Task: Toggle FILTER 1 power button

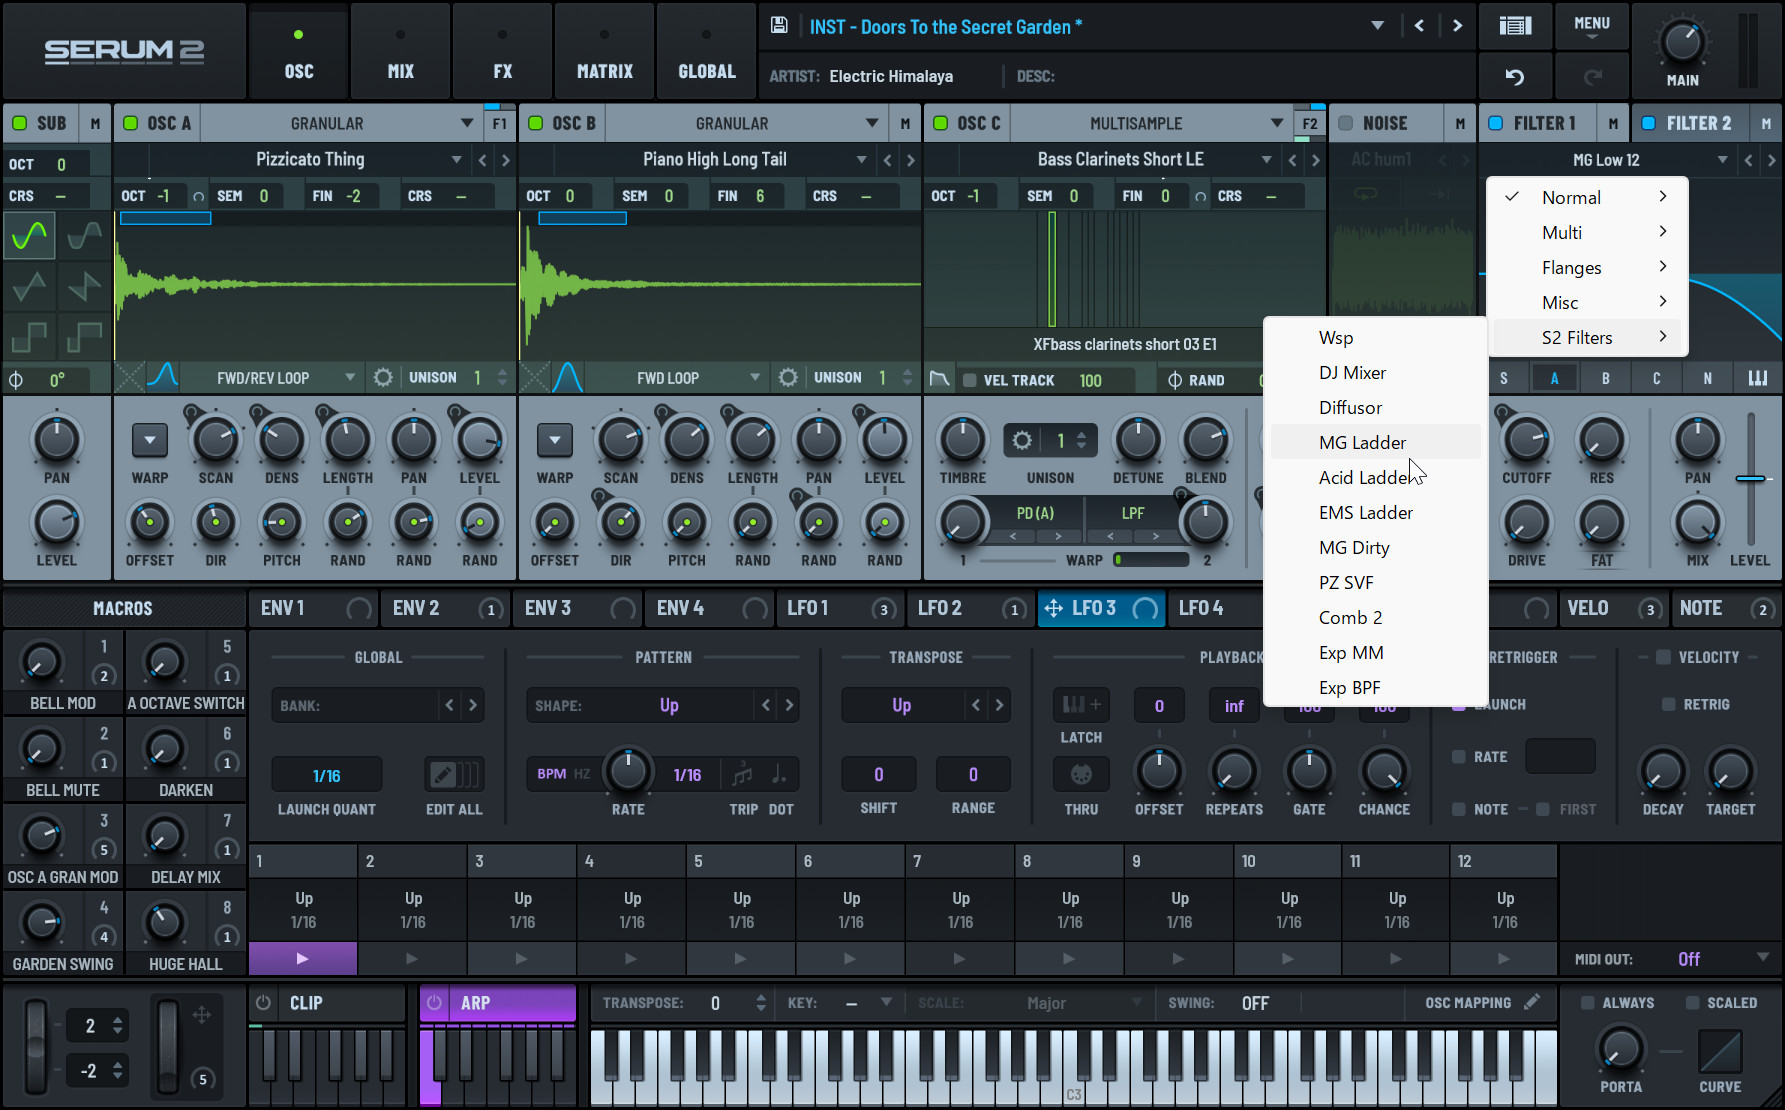Action: [x=1496, y=123]
